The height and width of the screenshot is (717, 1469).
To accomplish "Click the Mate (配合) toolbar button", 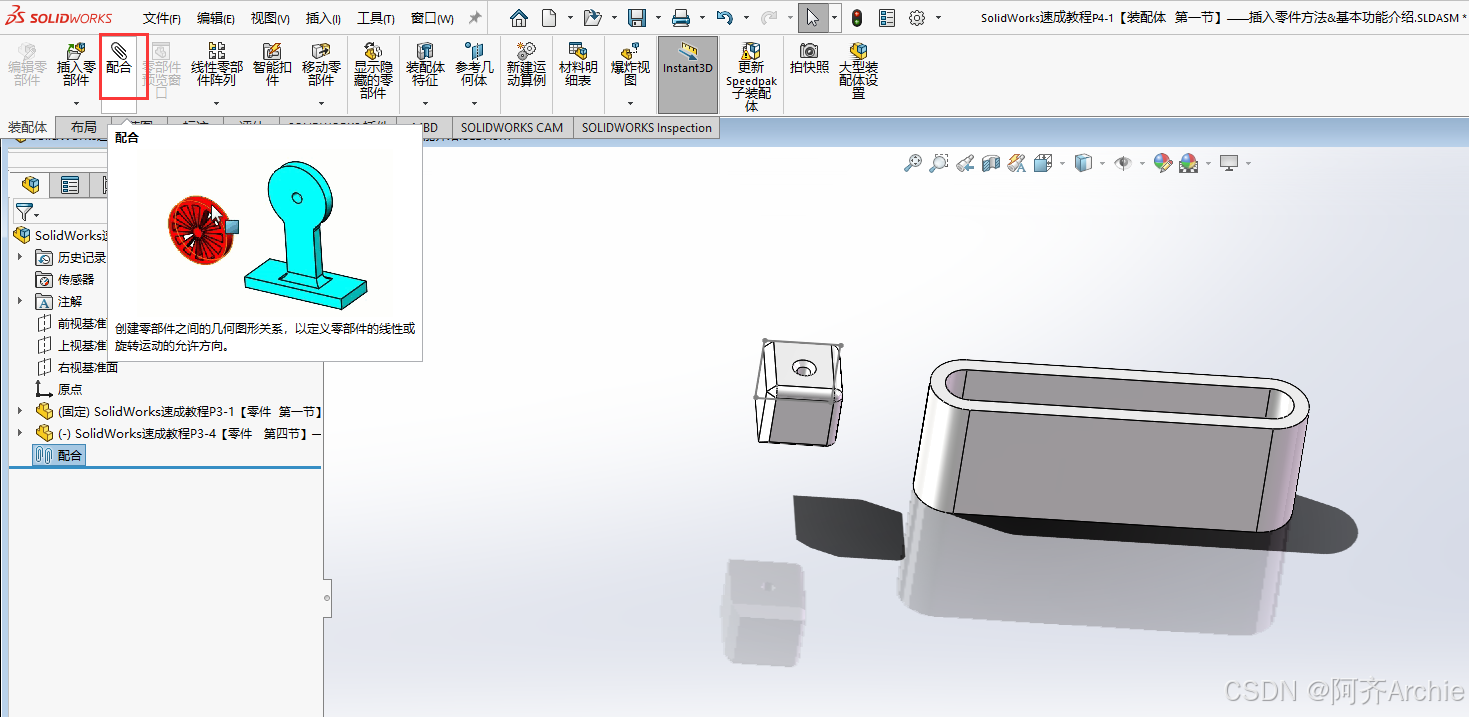I will (119, 61).
